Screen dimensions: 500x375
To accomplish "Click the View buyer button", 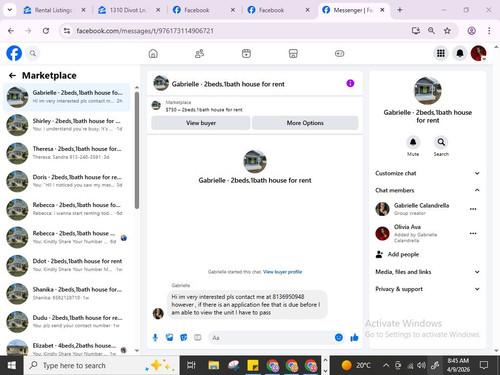I will point(201,123).
